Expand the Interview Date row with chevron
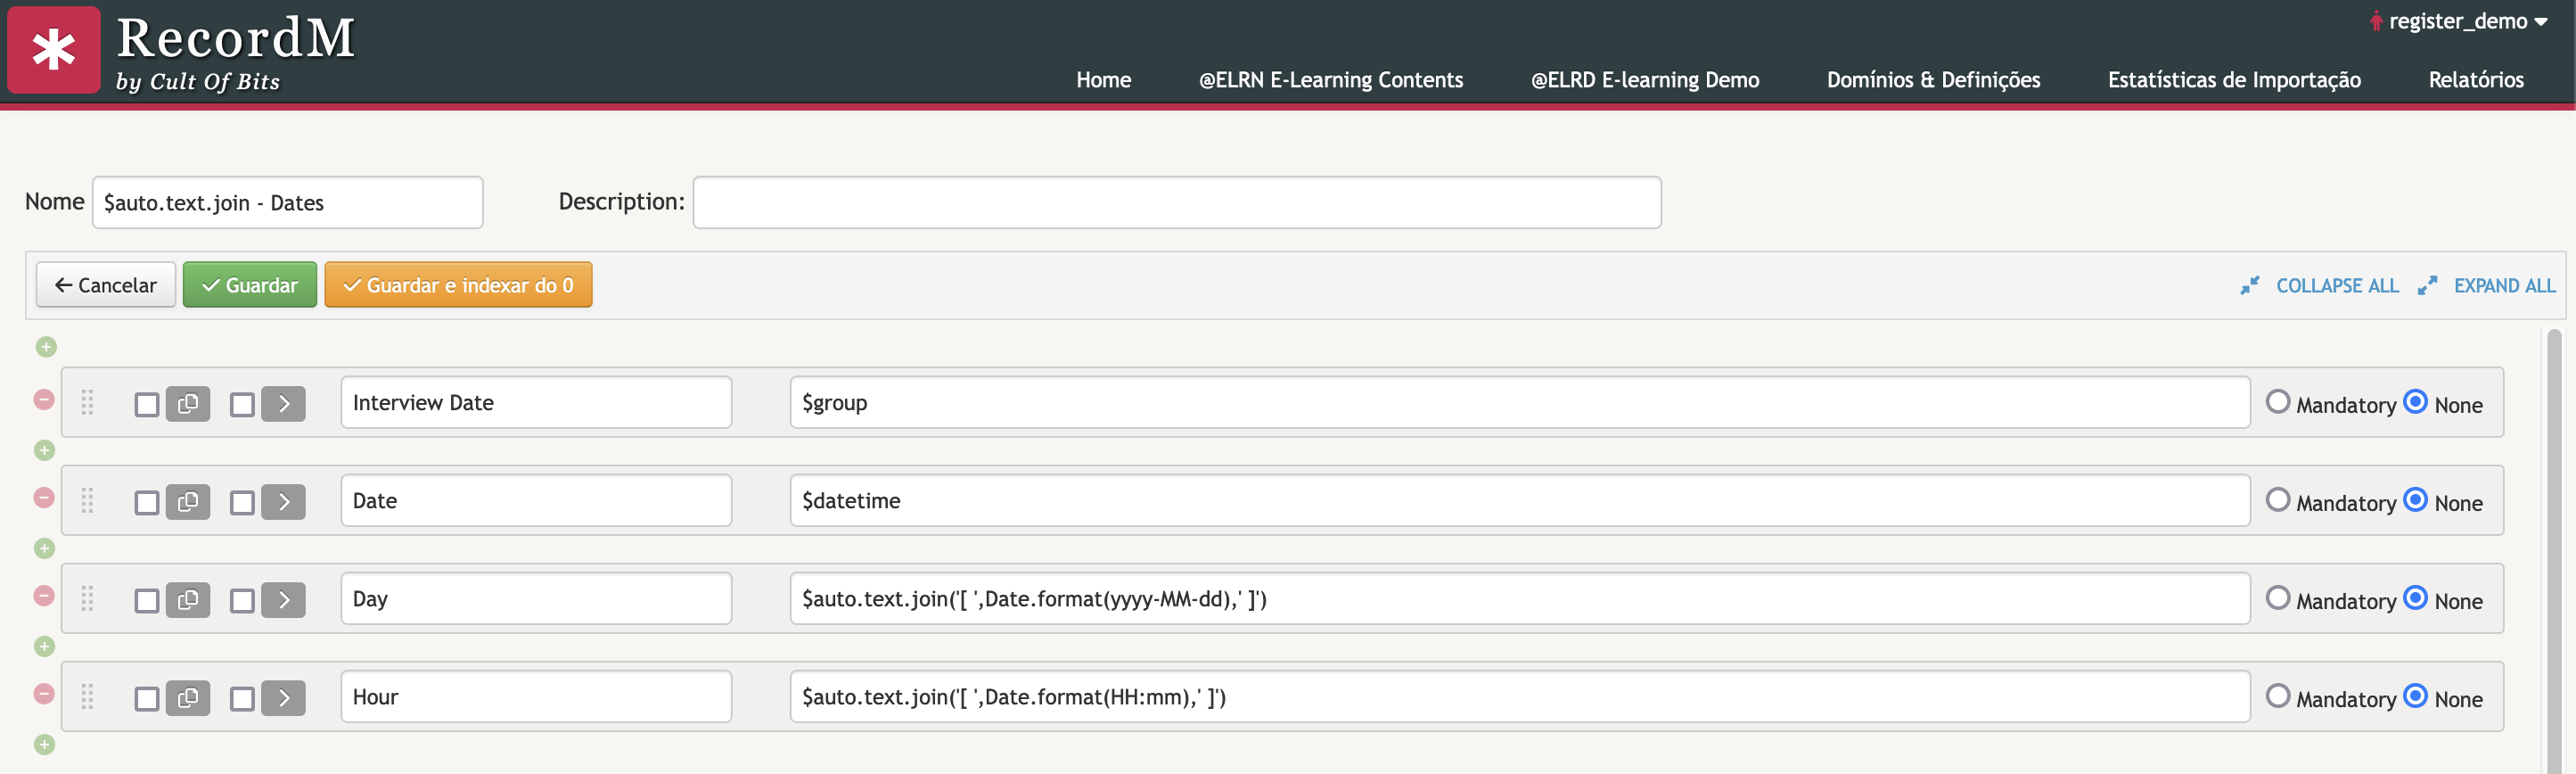This screenshot has height=774, width=2576. [x=283, y=404]
